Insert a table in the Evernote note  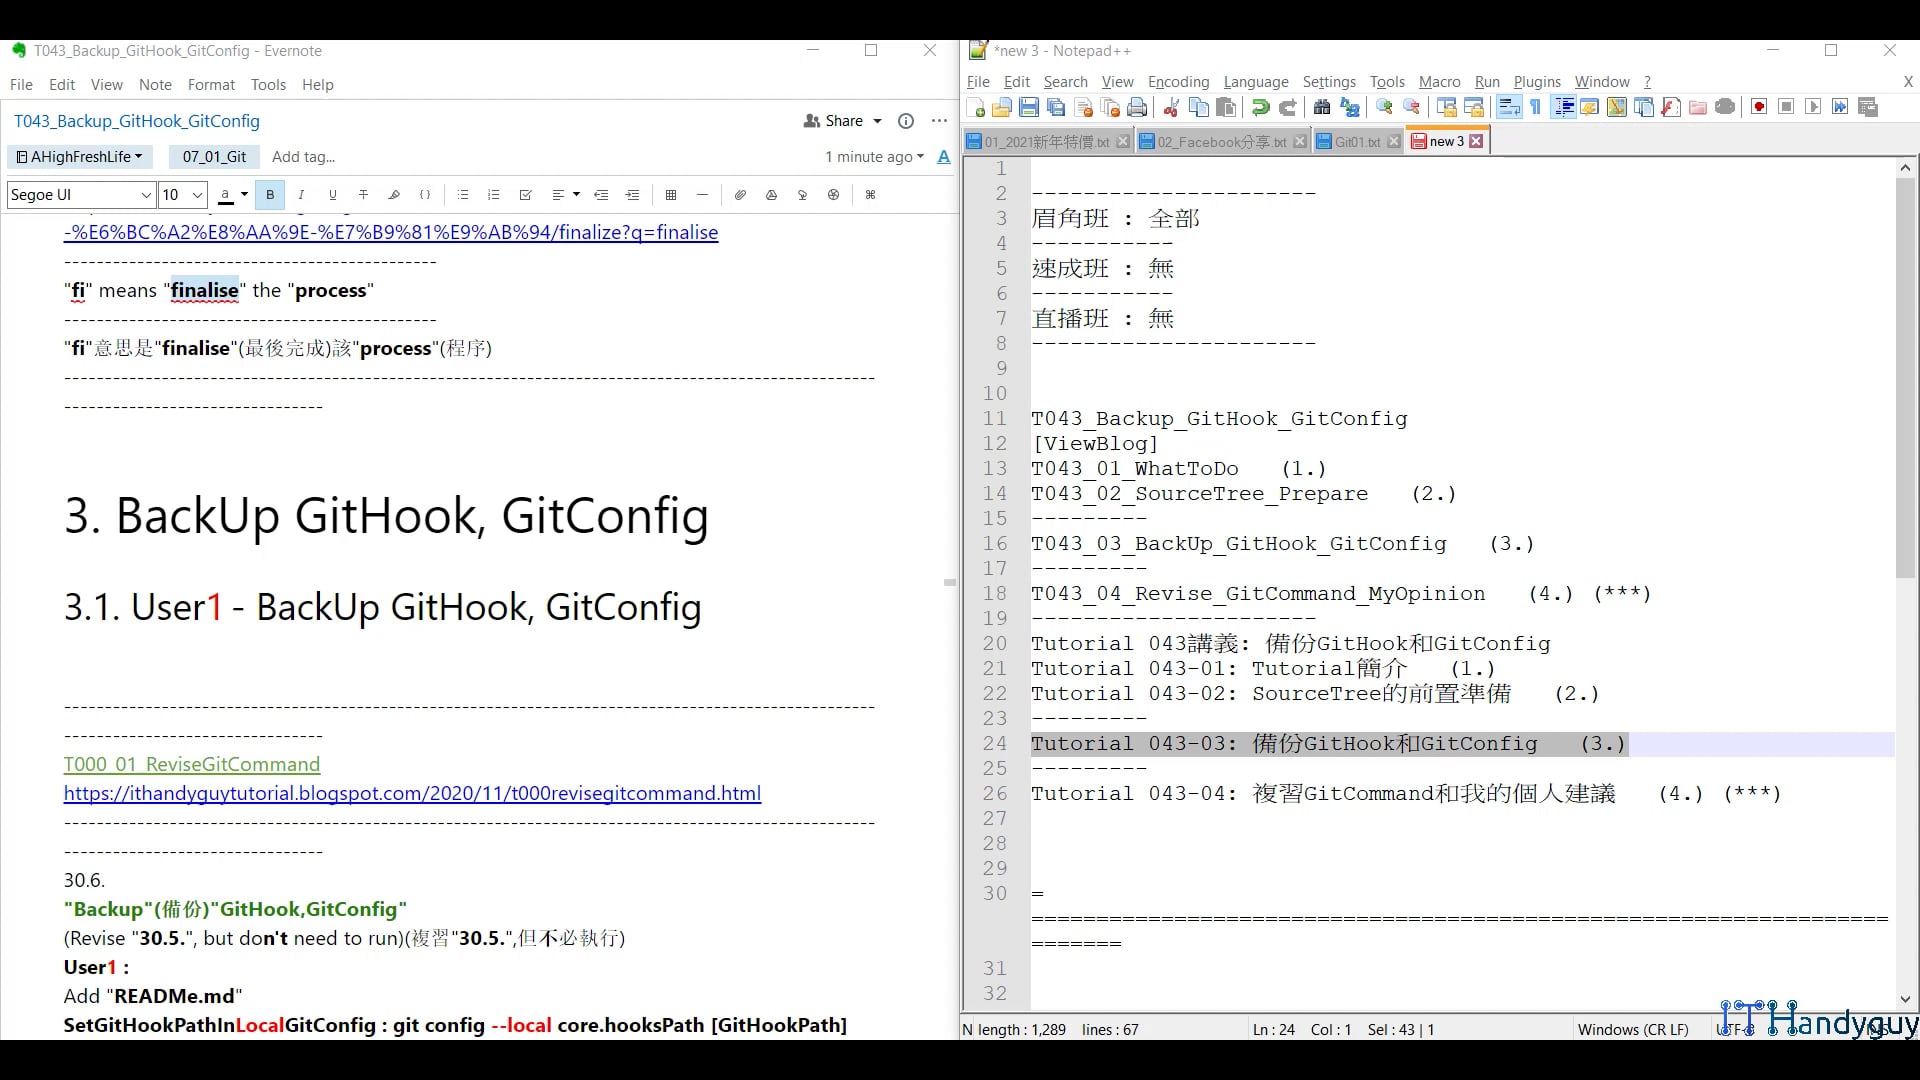(671, 195)
